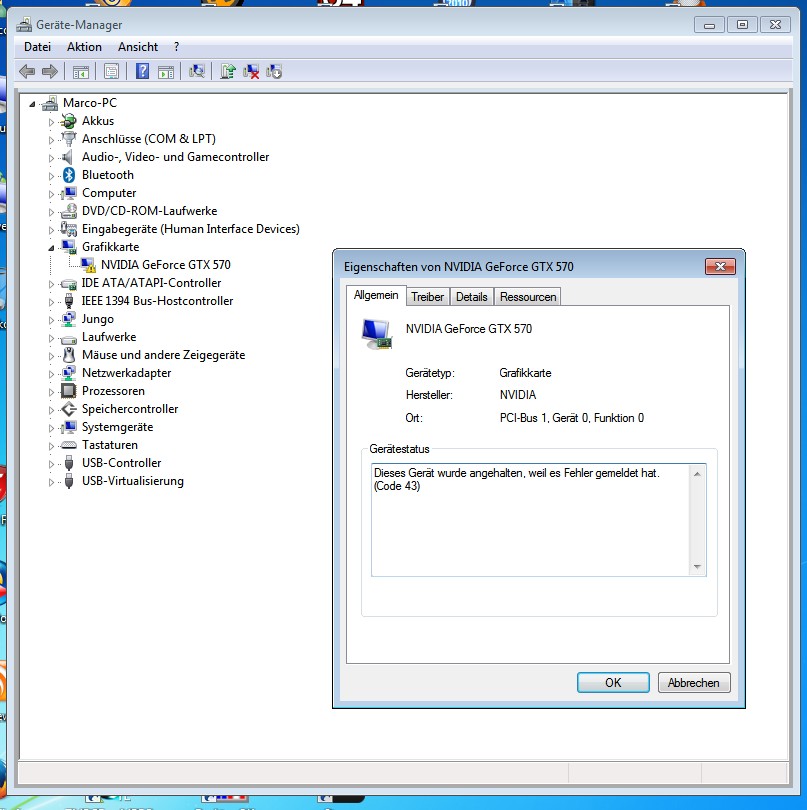Click the Abbrechen button
The height and width of the screenshot is (810, 807).
pos(694,682)
